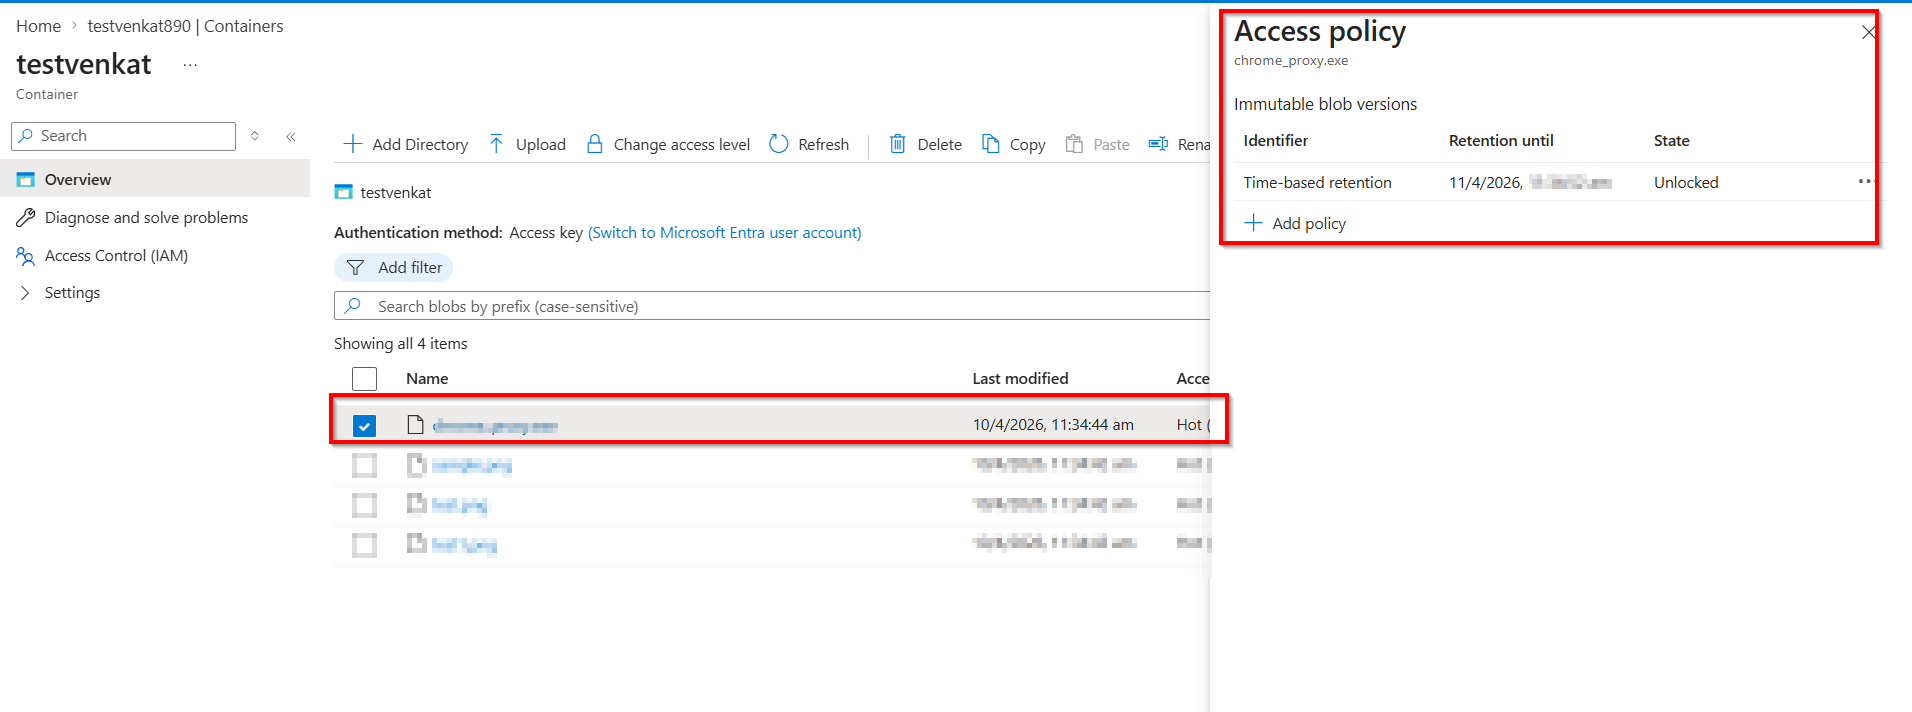Click the Rename icon in toolbar
The image size is (1912, 712).
point(1158,144)
